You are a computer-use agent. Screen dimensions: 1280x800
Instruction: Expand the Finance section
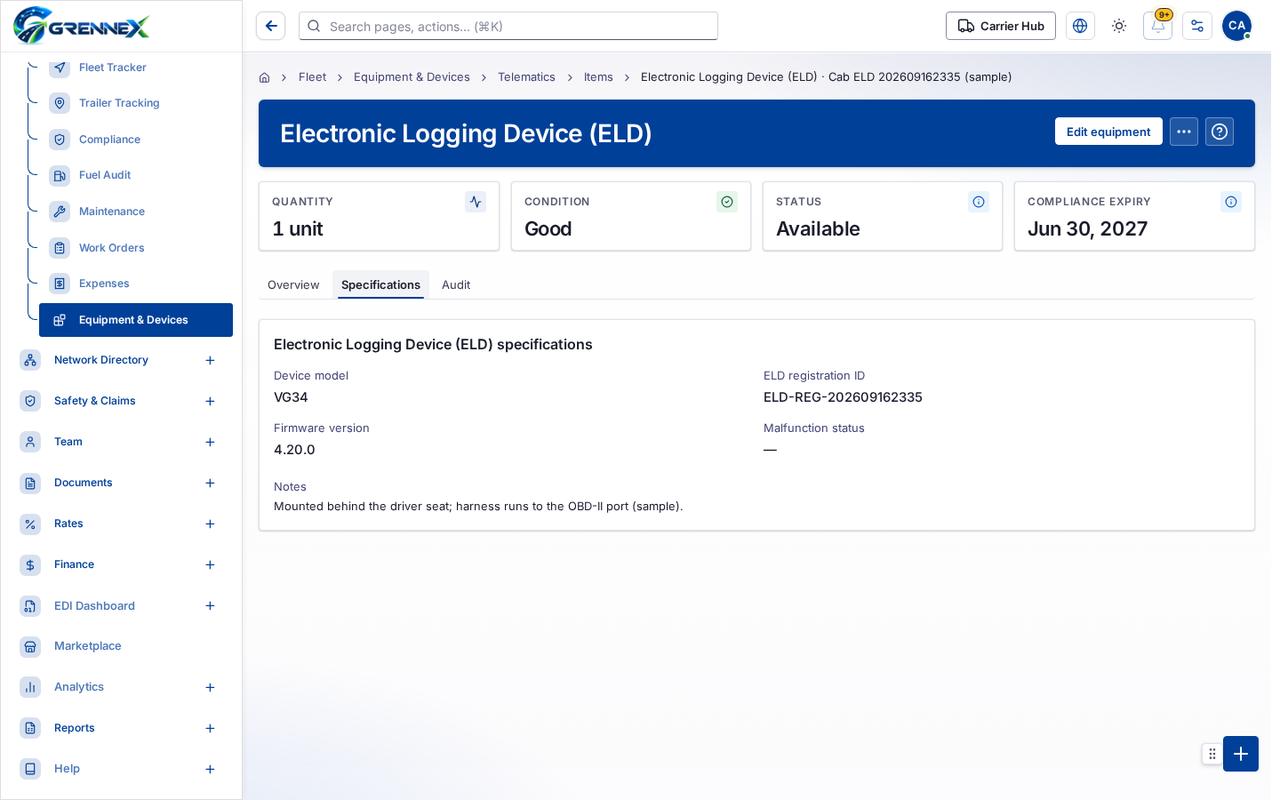coord(210,565)
